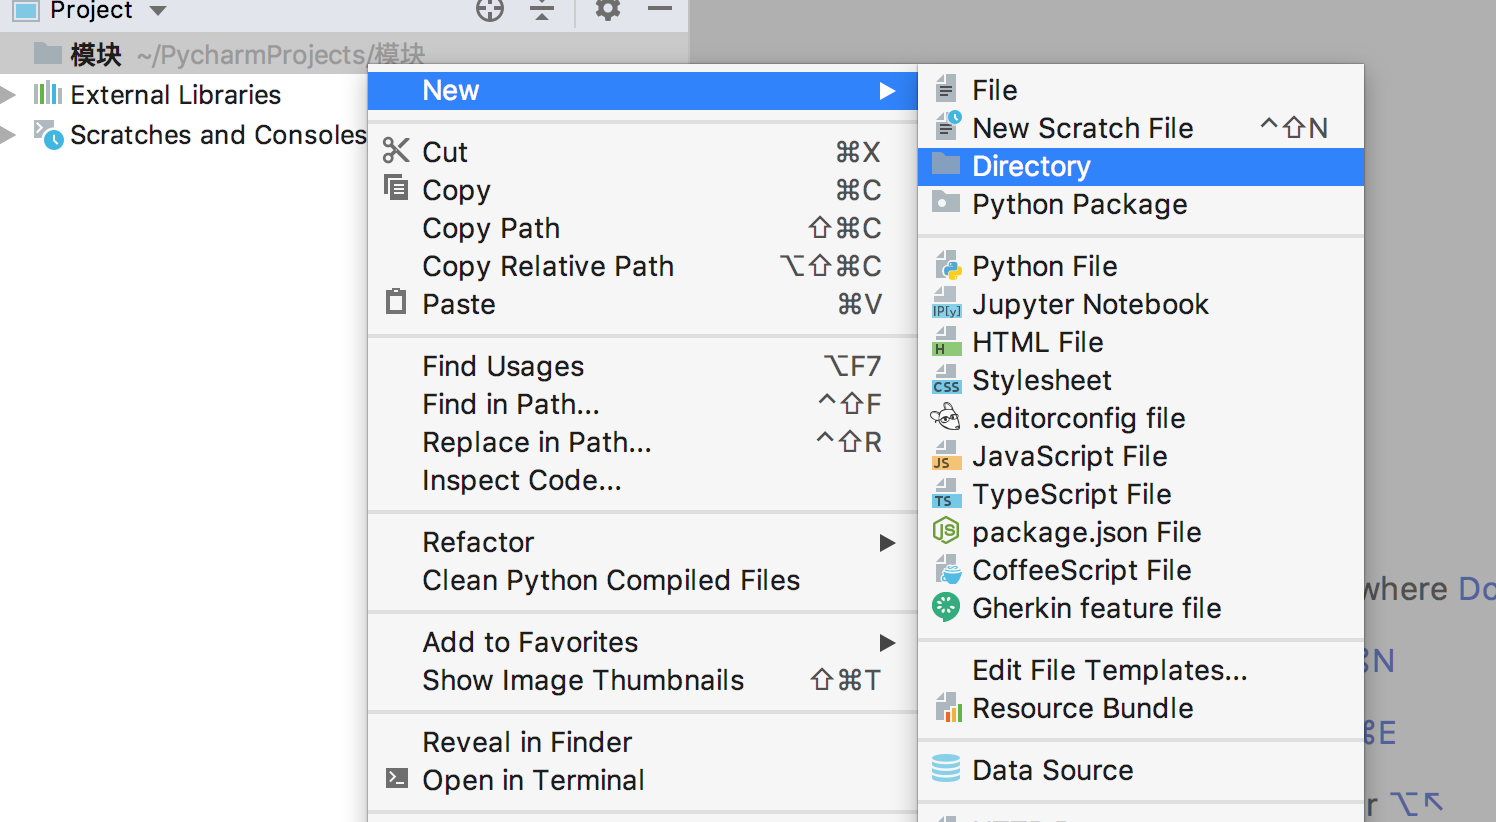Open the Project view dropdown arrow

pyautogui.click(x=158, y=11)
